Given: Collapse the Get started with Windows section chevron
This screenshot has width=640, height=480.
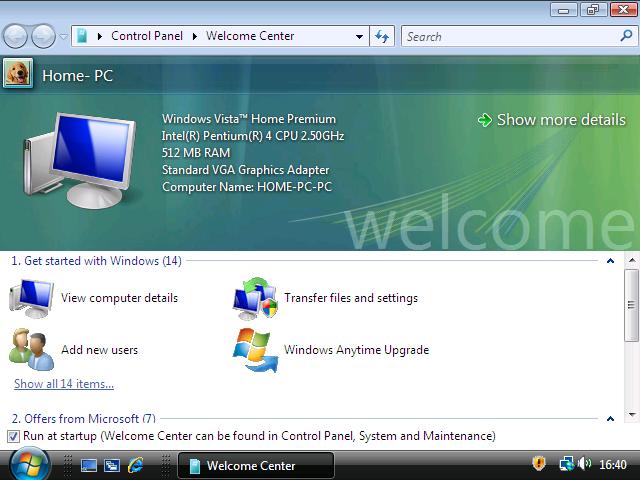Looking at the screenshot, I should [x=611, y=261].
